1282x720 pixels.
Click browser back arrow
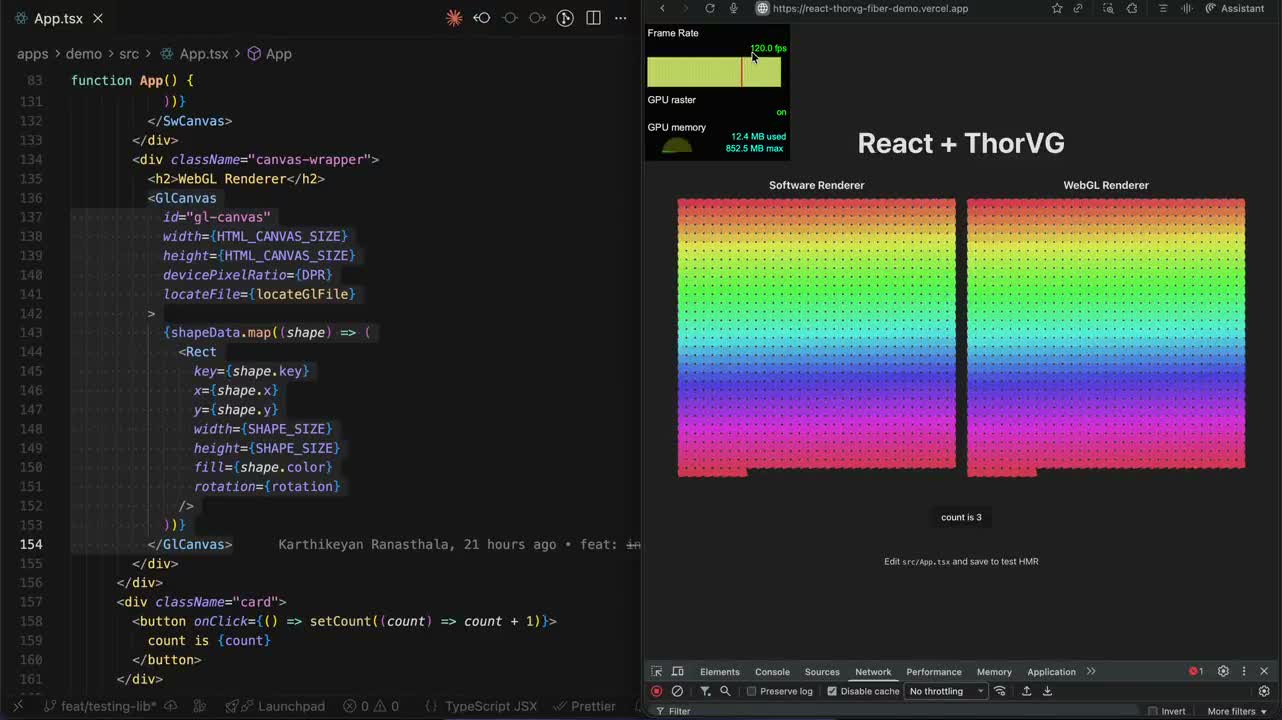[662, 8]
